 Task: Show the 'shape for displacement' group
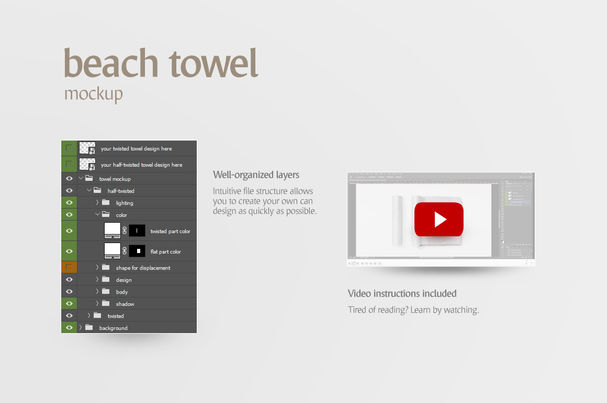pyautogui.click(x=69, y=268)
